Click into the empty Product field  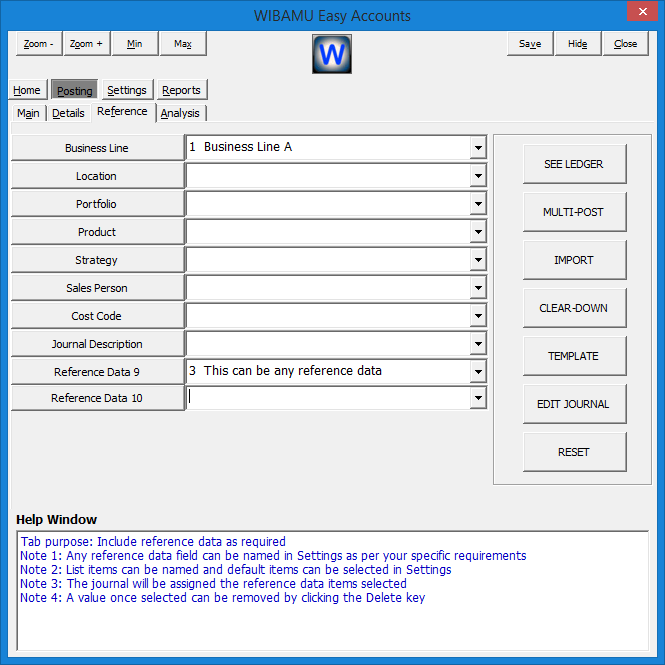328,232
